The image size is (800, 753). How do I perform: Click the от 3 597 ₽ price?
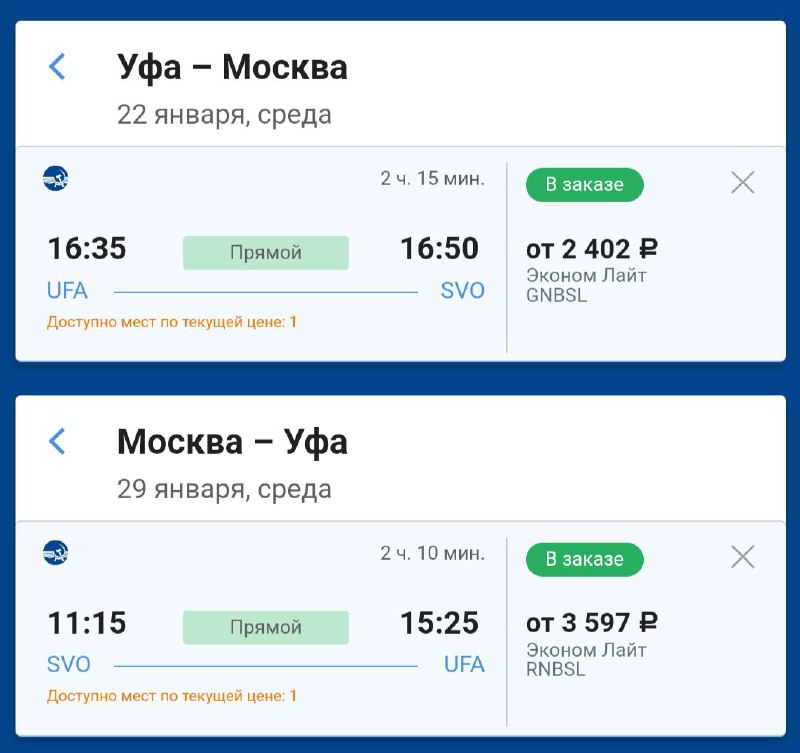(x=591, y=623)
